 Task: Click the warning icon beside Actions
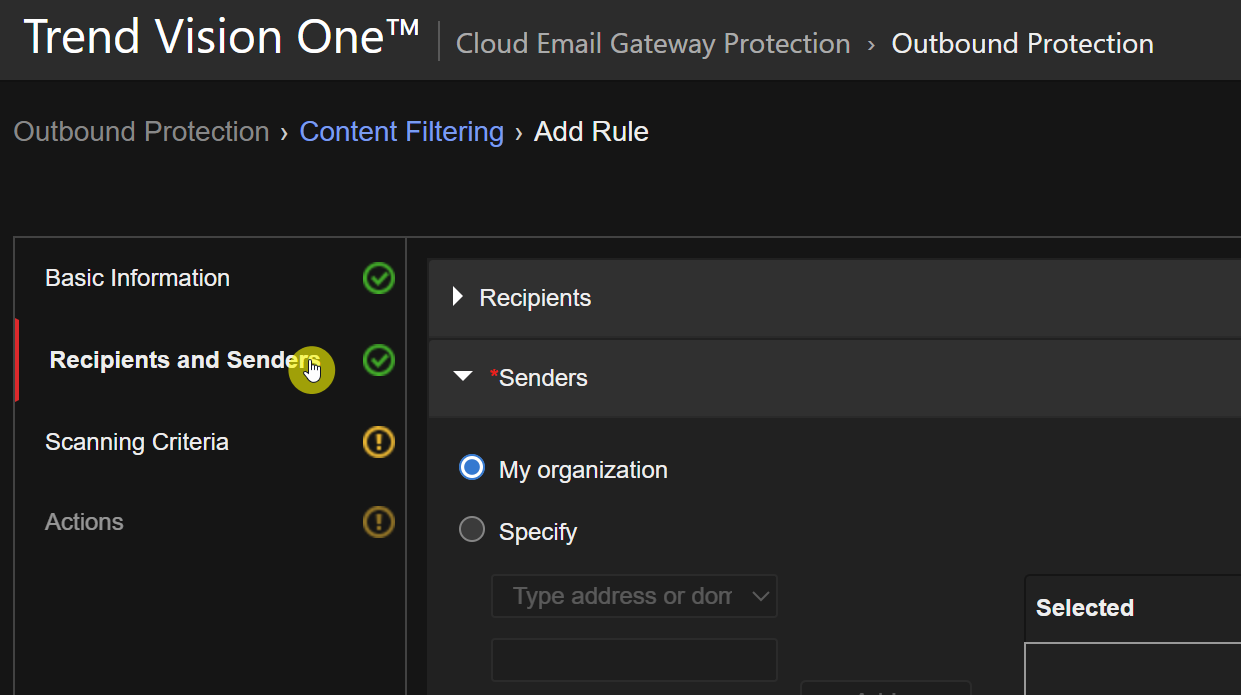[378, 522]
